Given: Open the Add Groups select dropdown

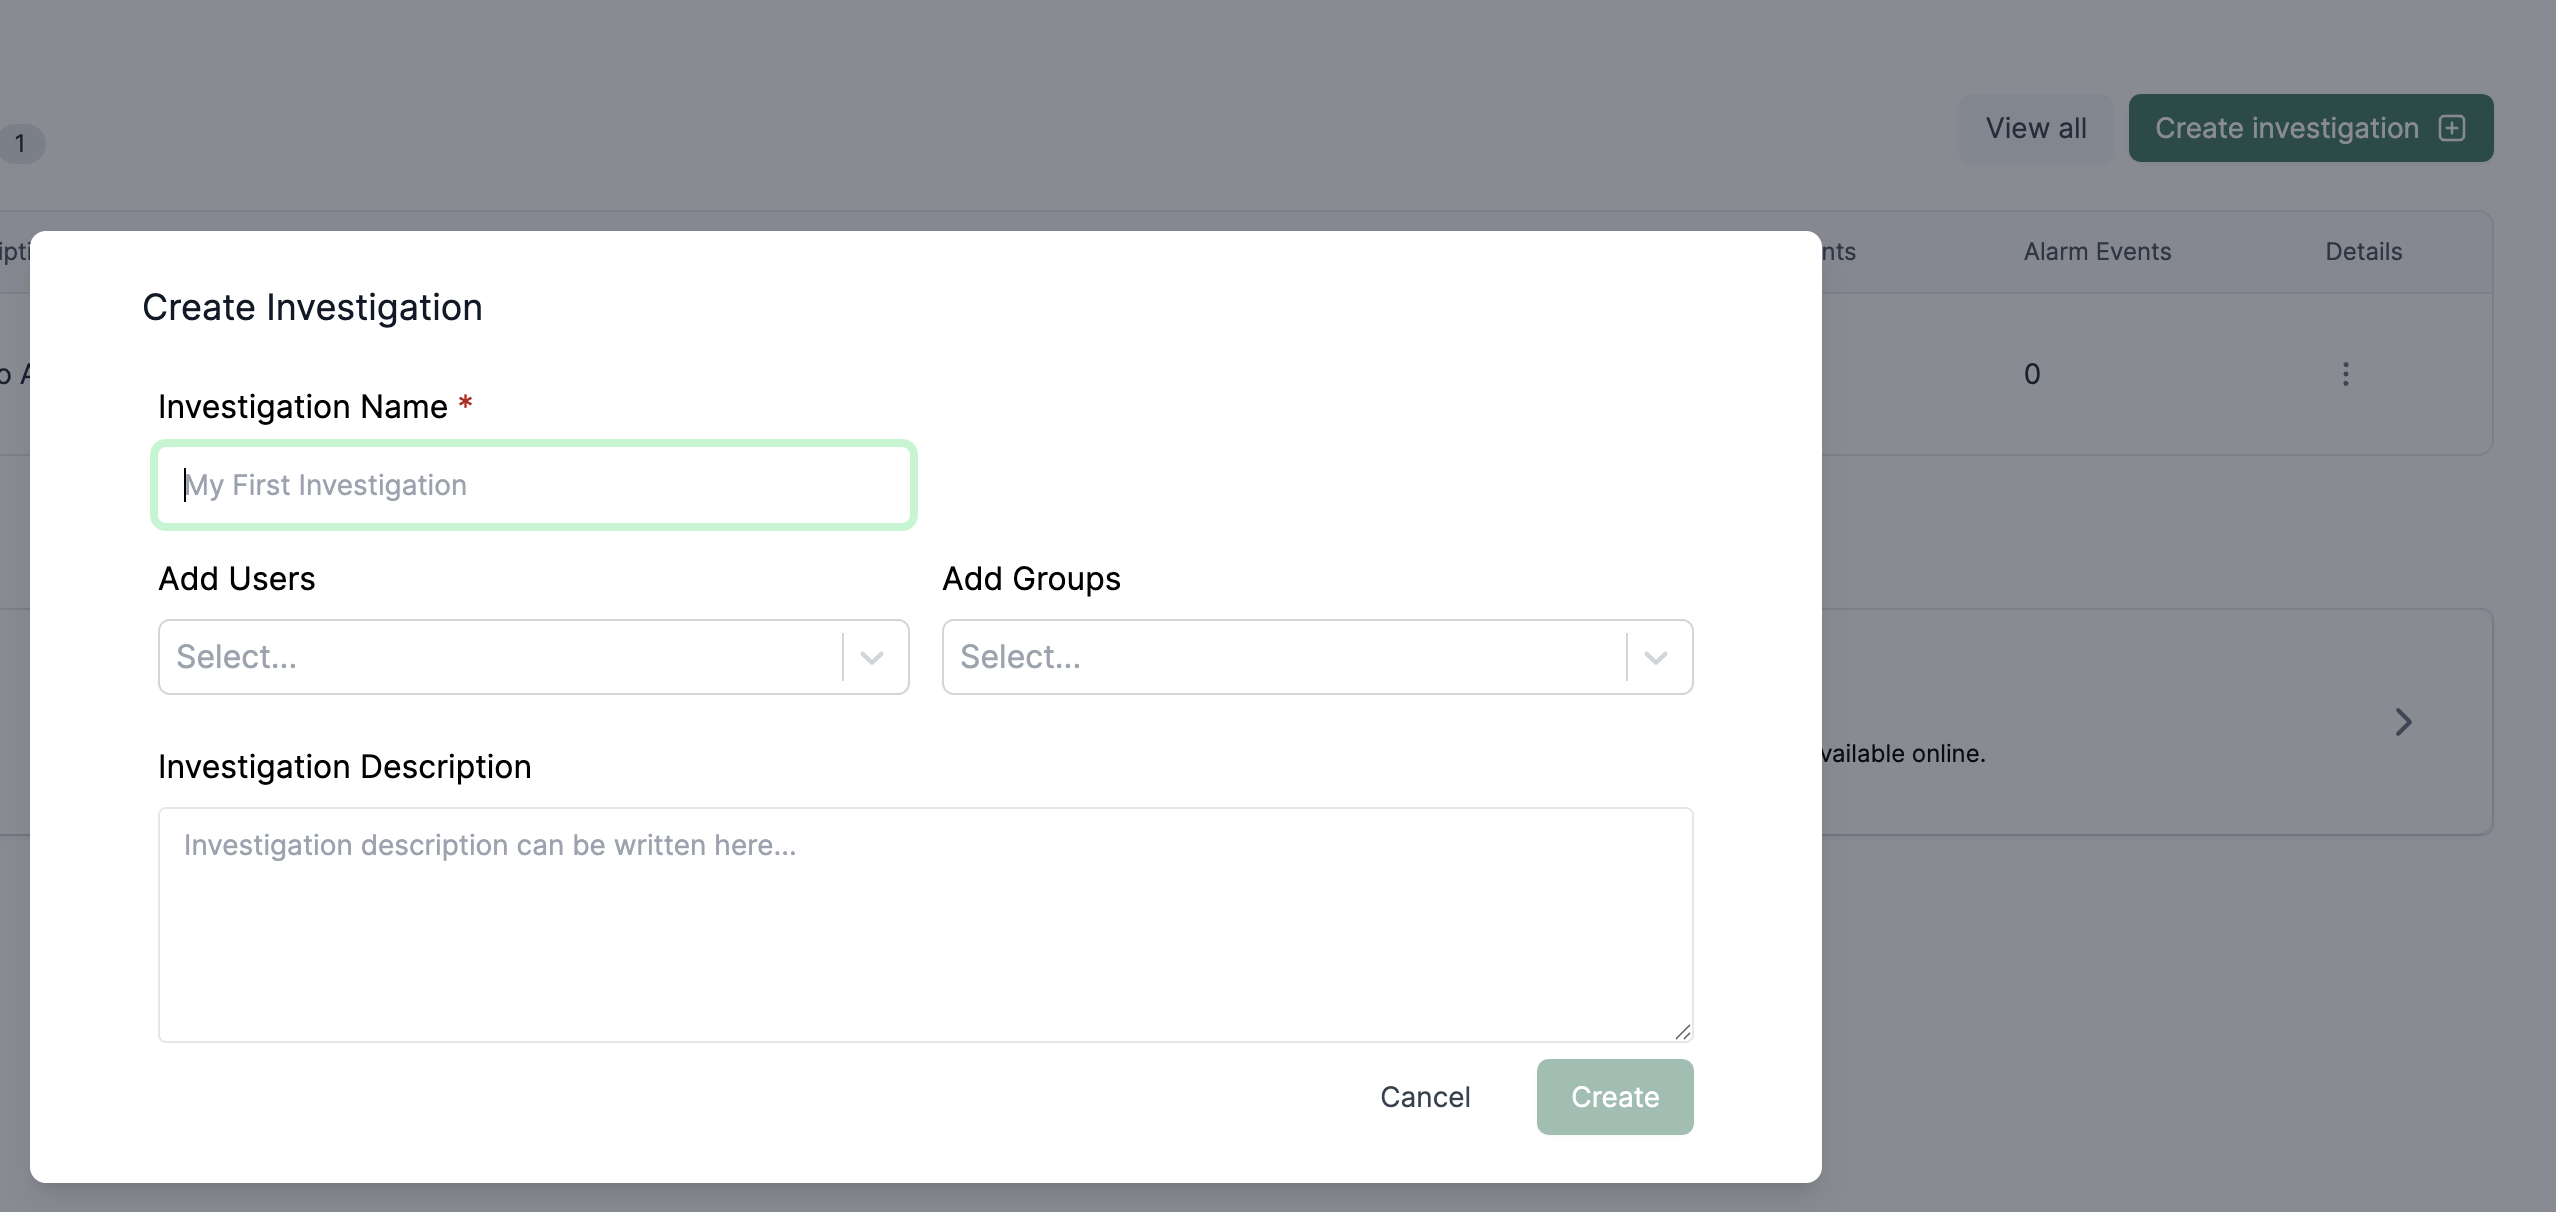Looking at the screenshot, I should coord(1317,657).
